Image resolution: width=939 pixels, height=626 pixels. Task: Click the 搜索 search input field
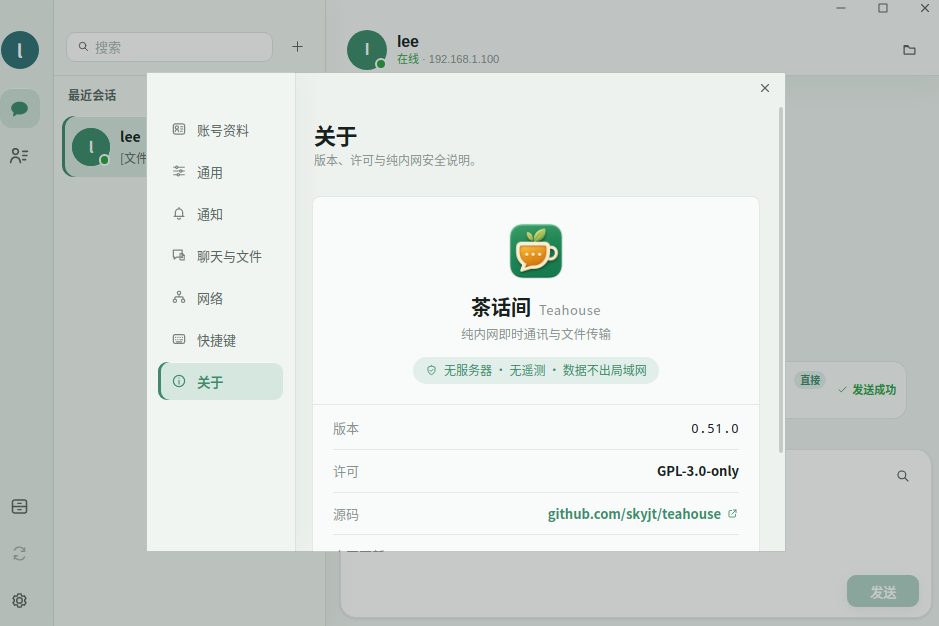[169, 47]
